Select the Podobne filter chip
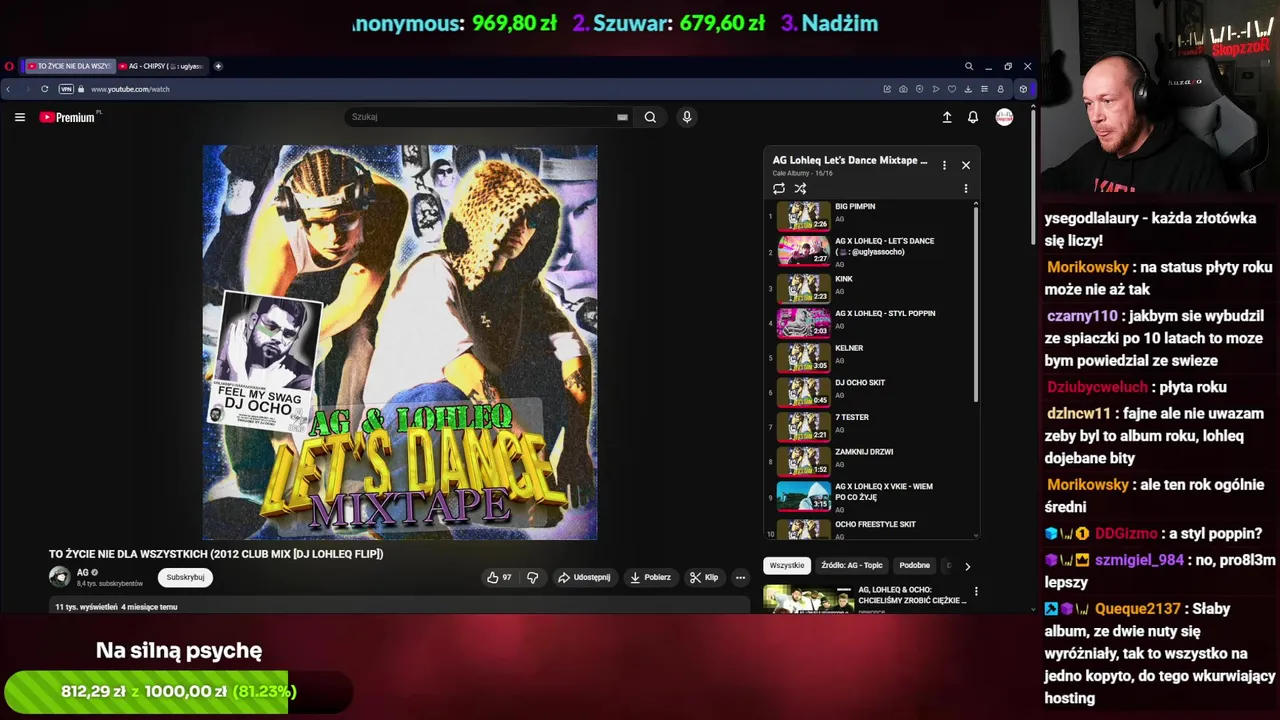This screenshot has height=720, width=1280. 914,566
